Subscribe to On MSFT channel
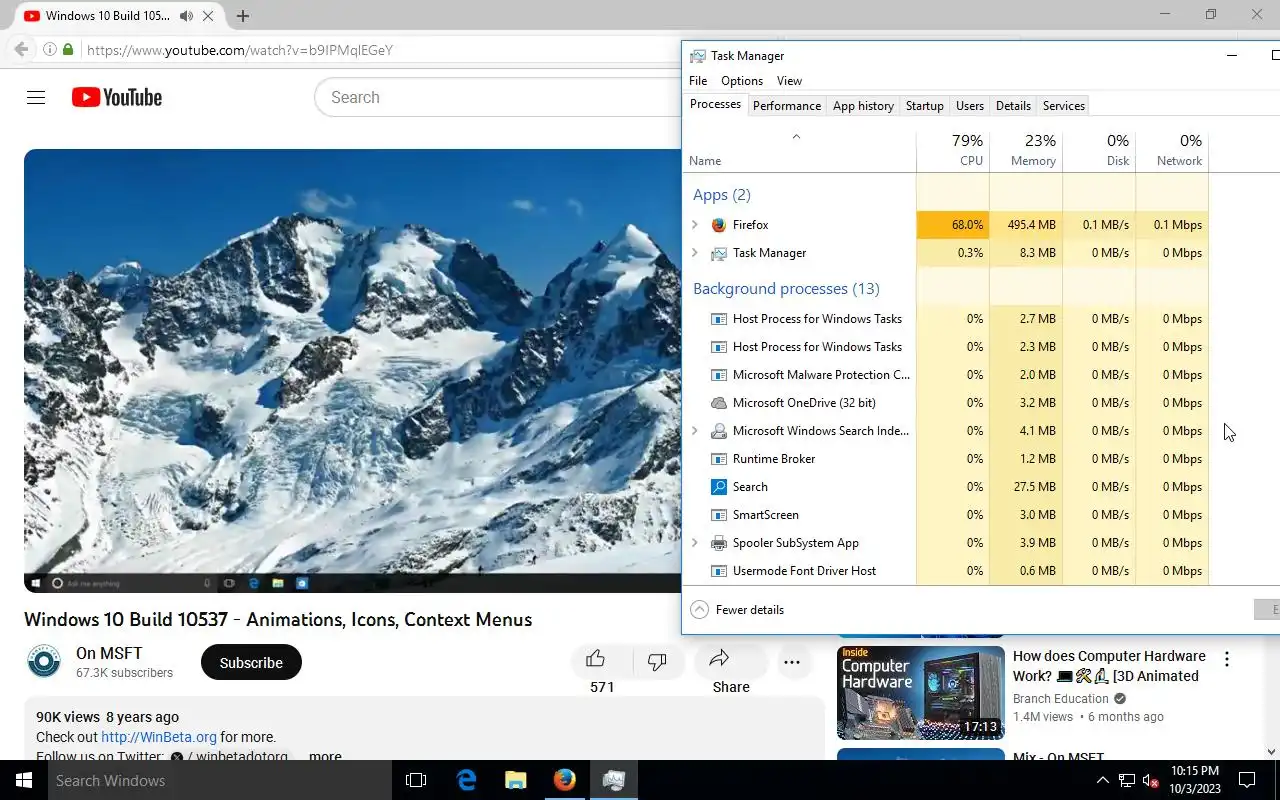Image resolution: width=1280 pixels, height=800 pixels. click(251, 662)
